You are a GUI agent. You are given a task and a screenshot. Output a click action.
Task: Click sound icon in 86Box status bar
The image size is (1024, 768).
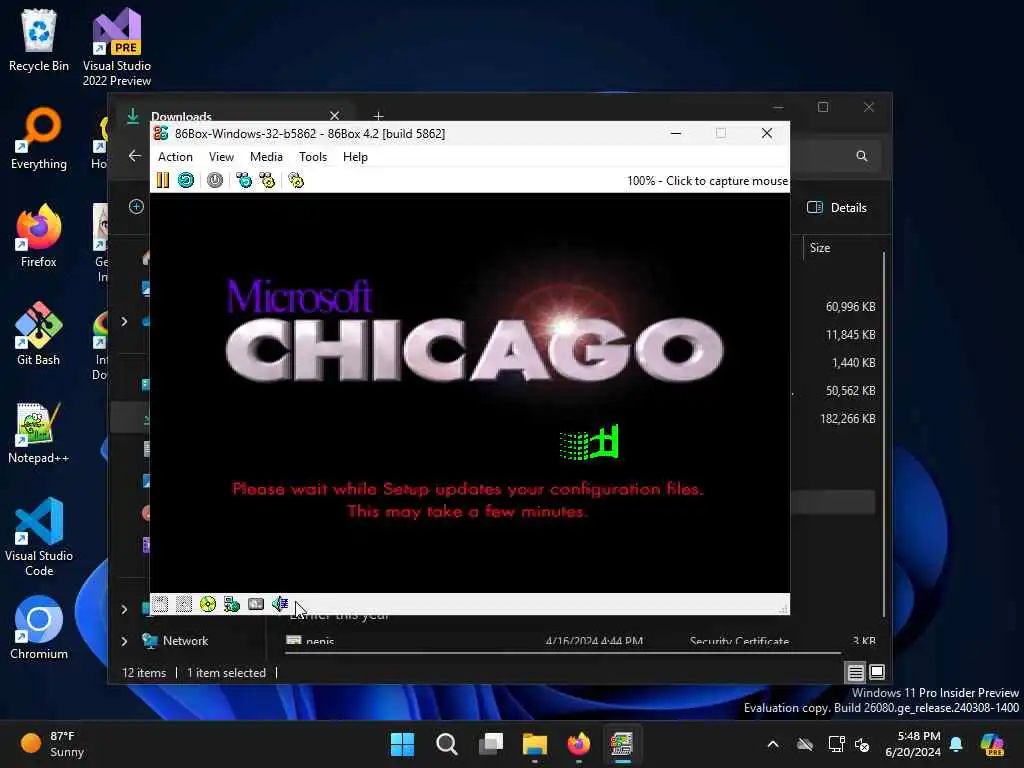(280, 604)
